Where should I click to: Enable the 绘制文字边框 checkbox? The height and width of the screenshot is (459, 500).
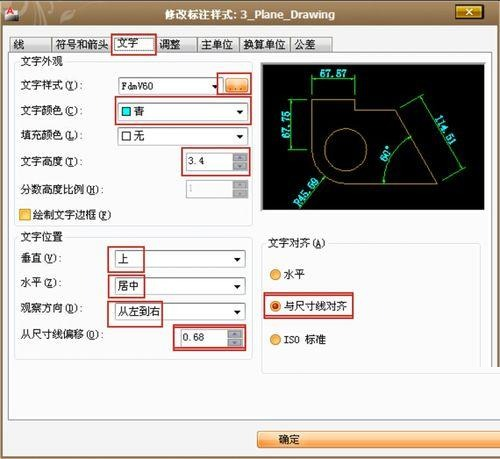pyautogui.click(x=25, y=215)
